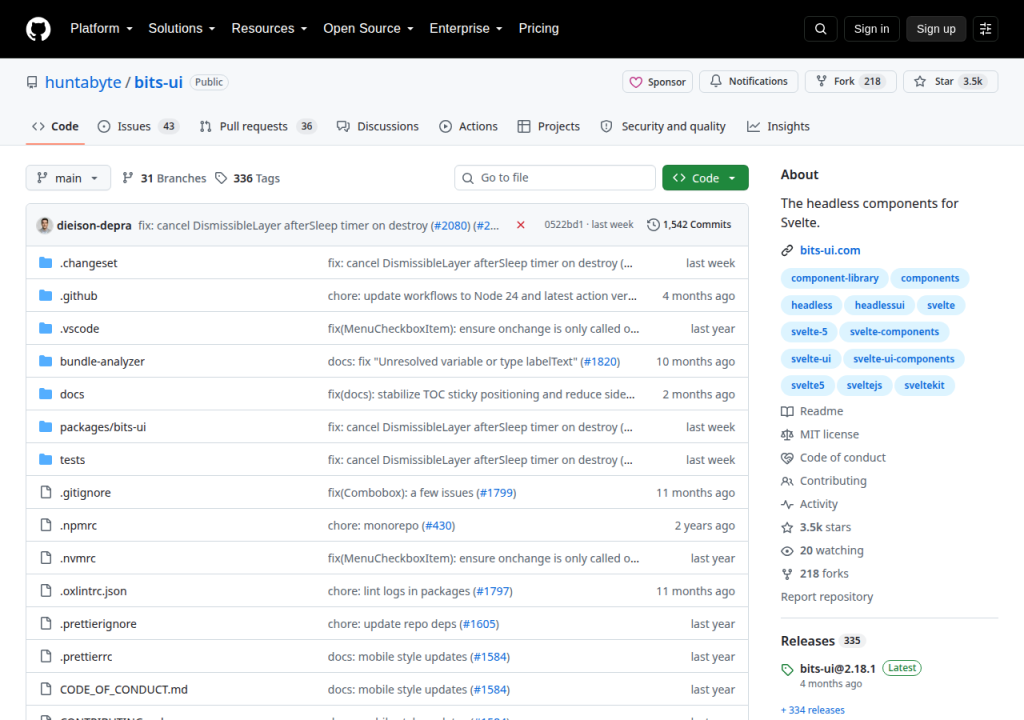Image resolution: width=1024 pixels, height=720 pixels.
Task: Open the huntabyte owner link
Action: point(83,82)
